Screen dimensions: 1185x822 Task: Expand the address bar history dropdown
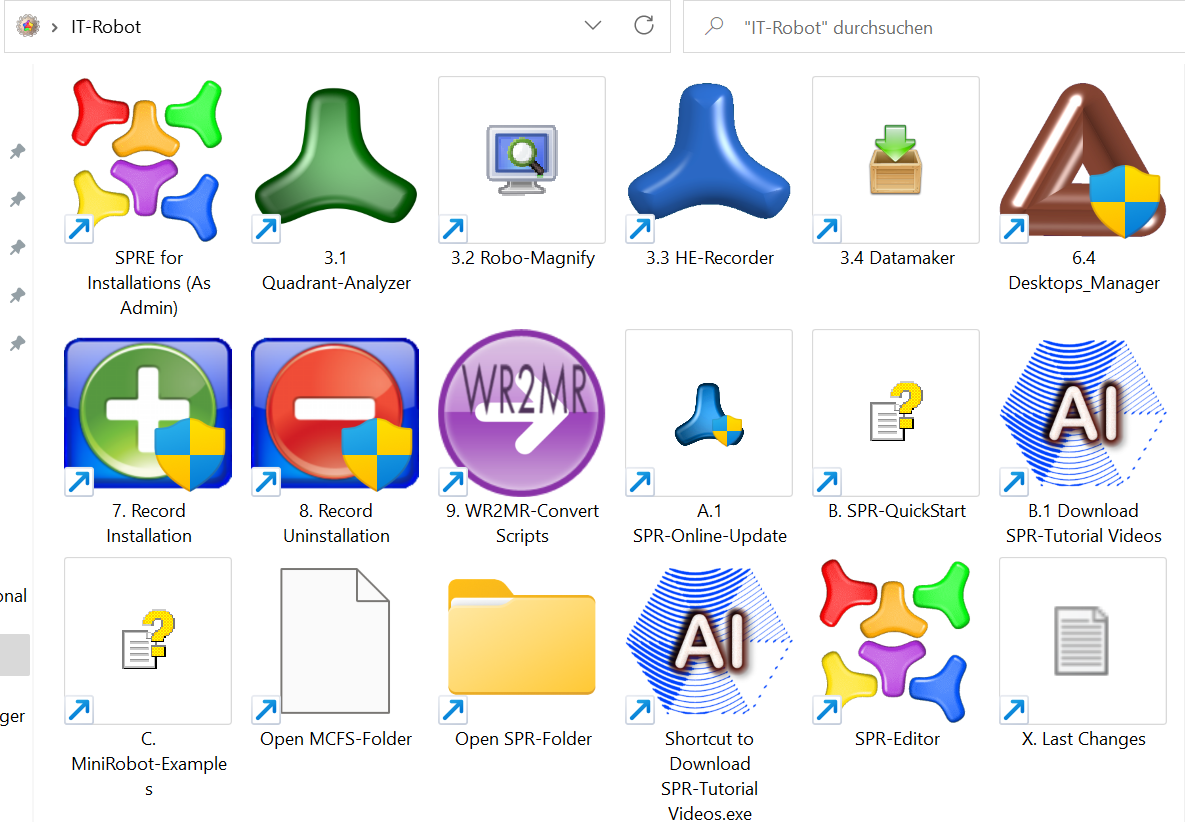pos(593,26)
